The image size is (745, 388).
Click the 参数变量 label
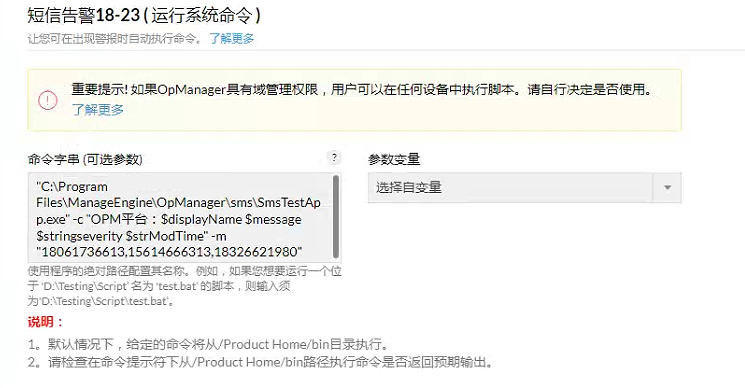(394, 159)
